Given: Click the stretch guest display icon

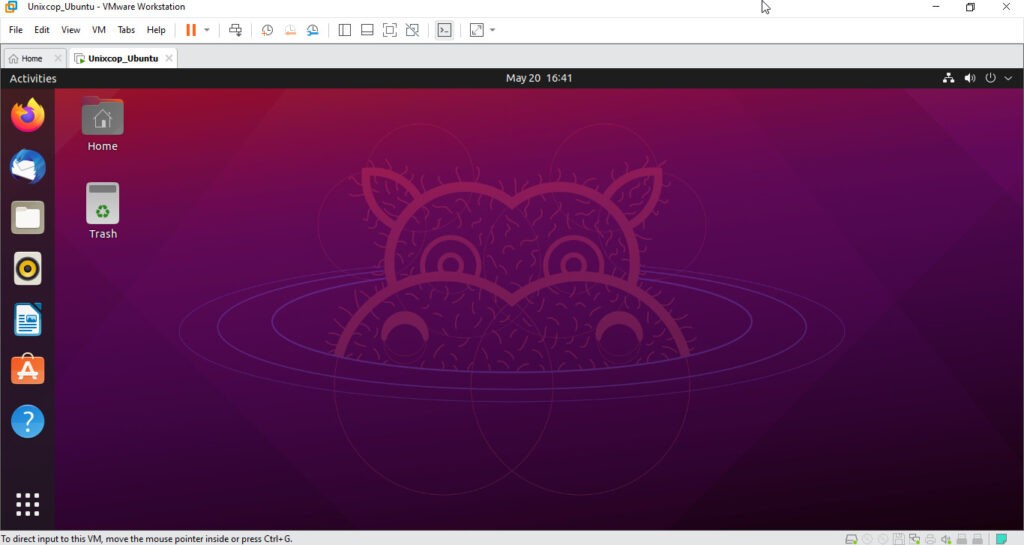Looking at the screenshot, I should (477, 30).
